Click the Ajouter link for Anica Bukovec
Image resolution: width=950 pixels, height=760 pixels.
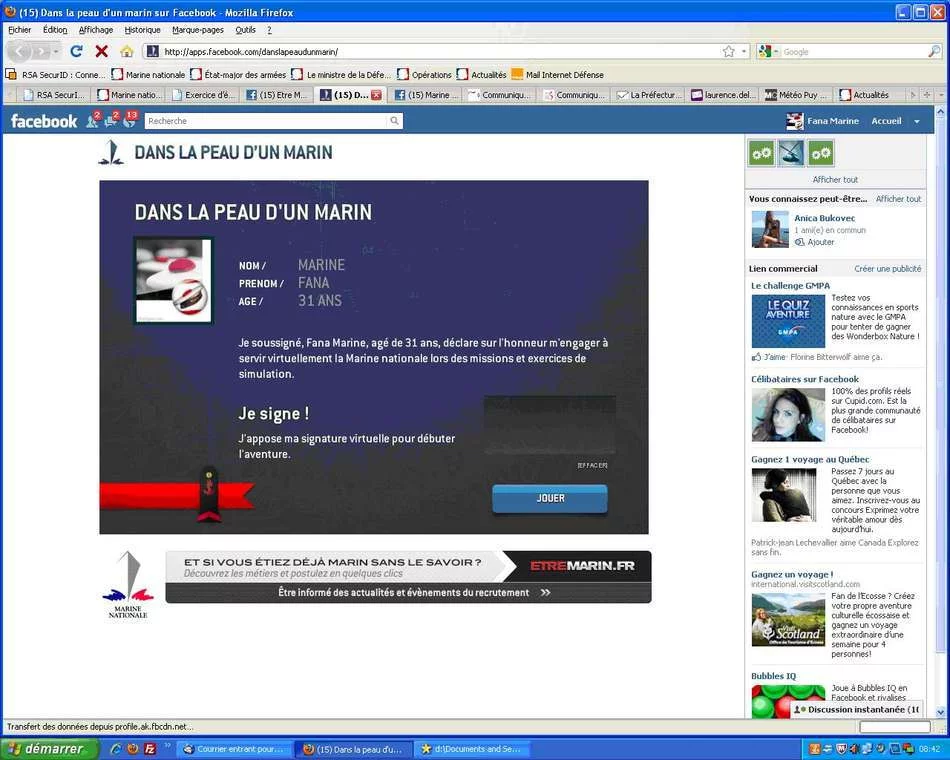820,242
